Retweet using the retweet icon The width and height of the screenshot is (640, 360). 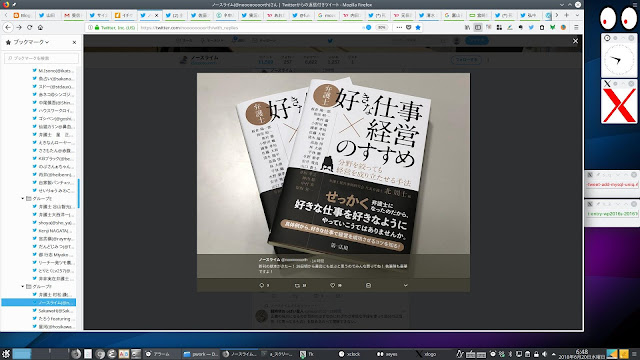[297, 285]
